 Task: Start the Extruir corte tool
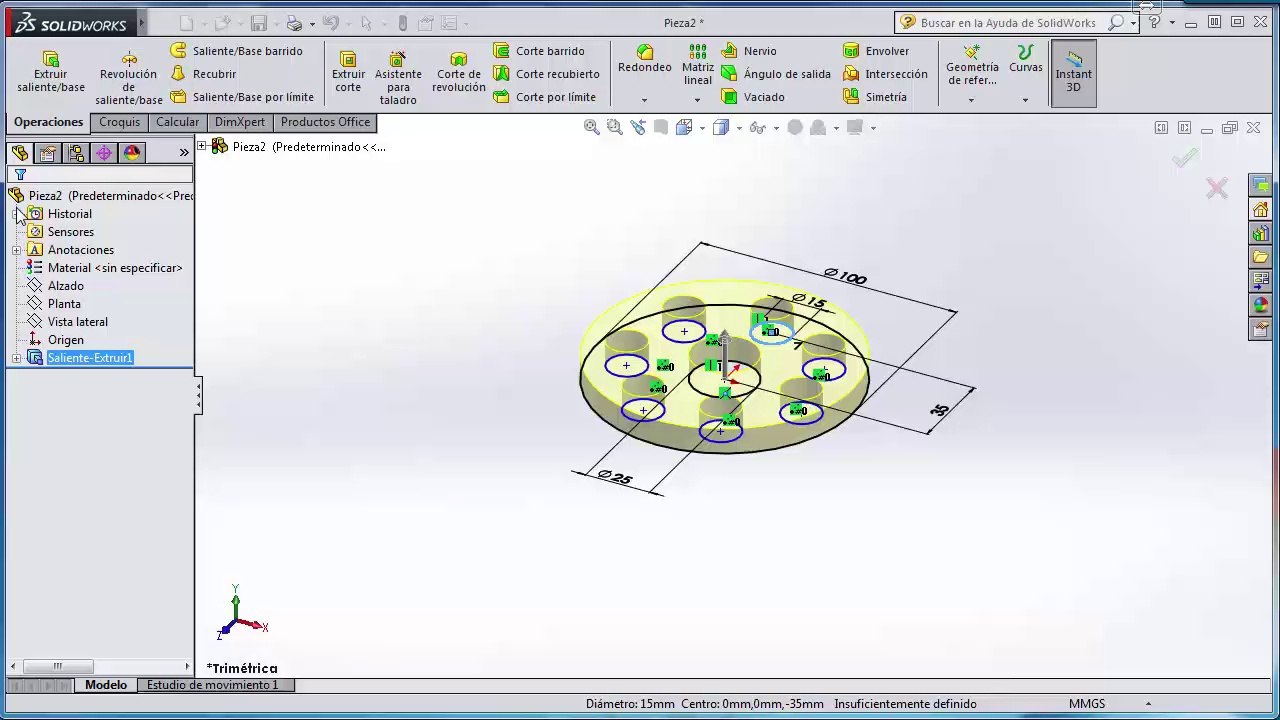(348, 72)
